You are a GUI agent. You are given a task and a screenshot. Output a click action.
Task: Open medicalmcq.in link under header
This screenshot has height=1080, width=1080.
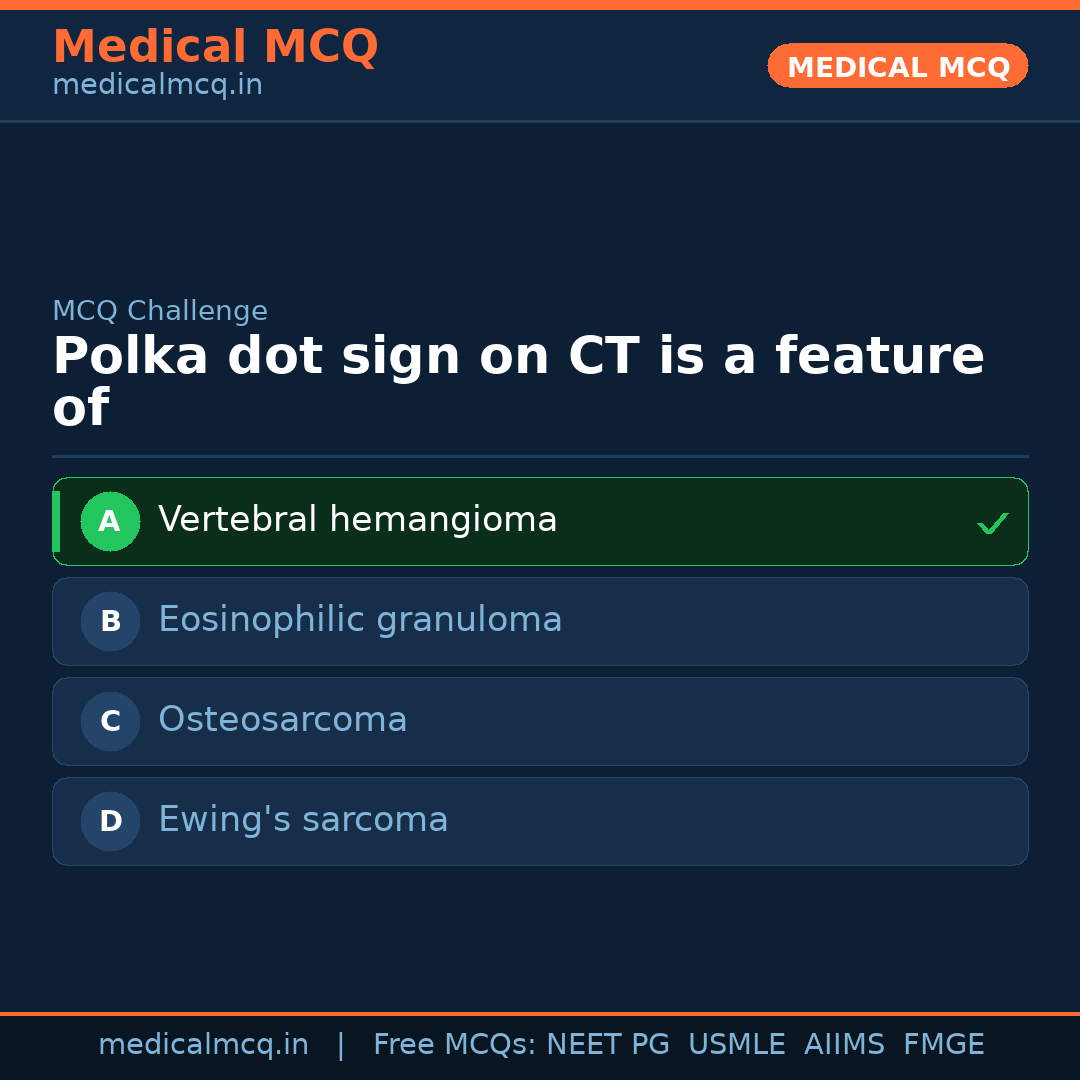(x=157, y=86)
